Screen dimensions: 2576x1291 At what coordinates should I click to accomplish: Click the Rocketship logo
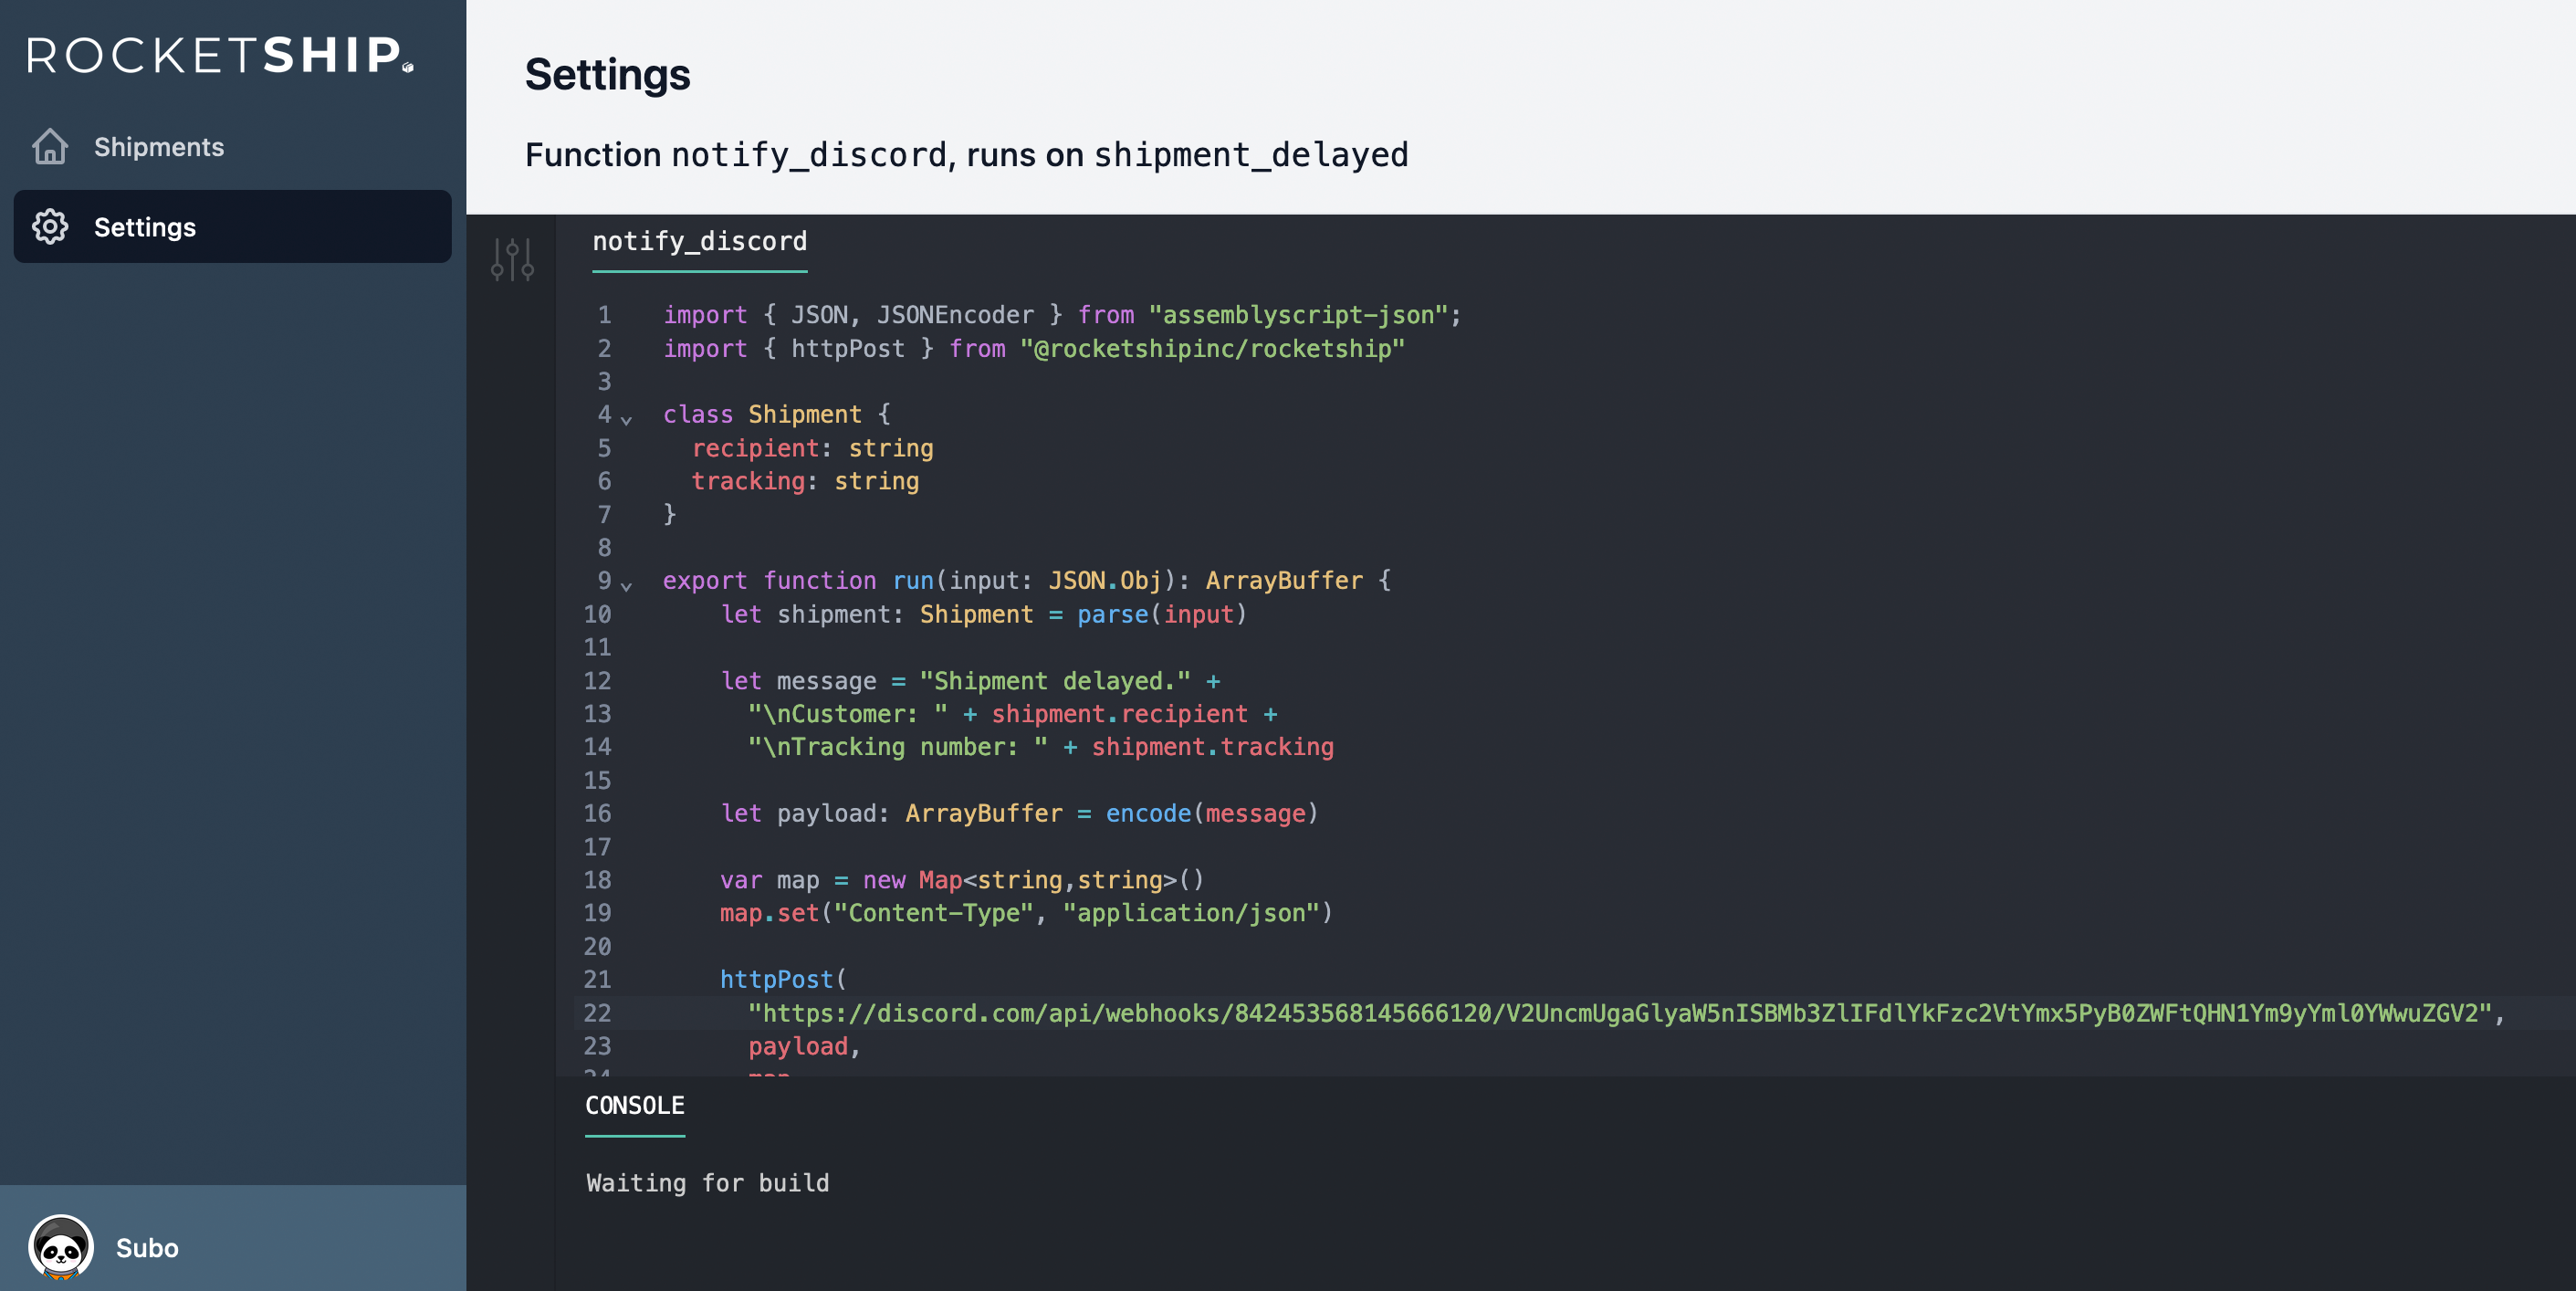pos(220,55)
